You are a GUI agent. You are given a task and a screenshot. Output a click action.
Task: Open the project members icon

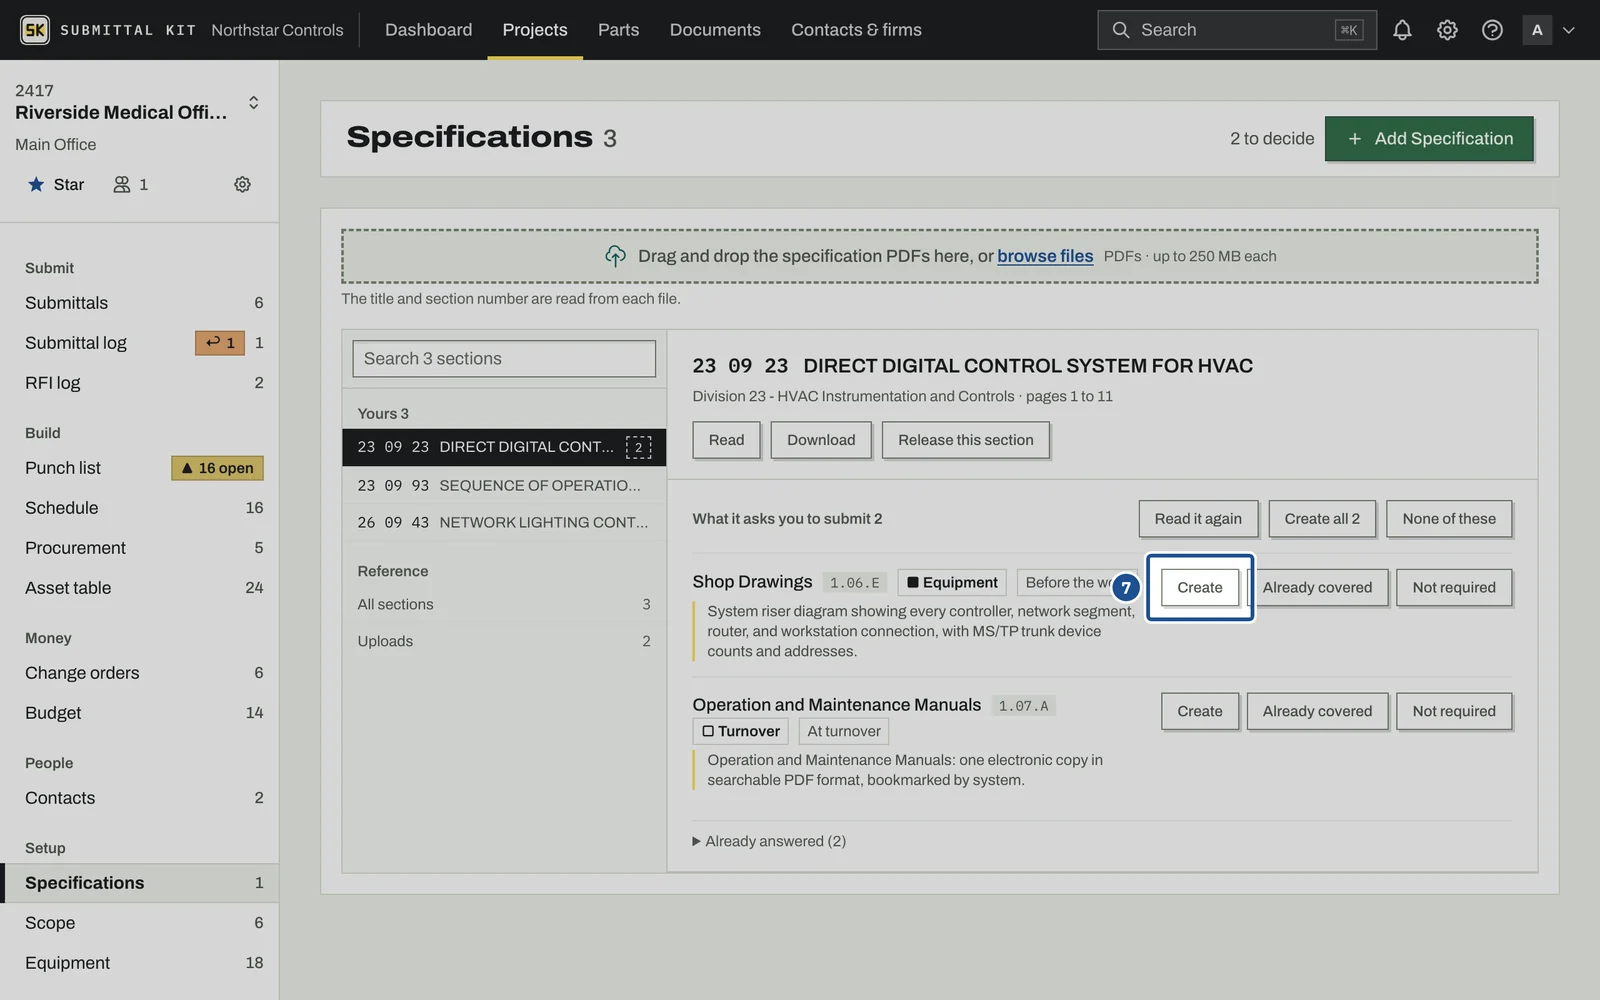tap(131, 184)
